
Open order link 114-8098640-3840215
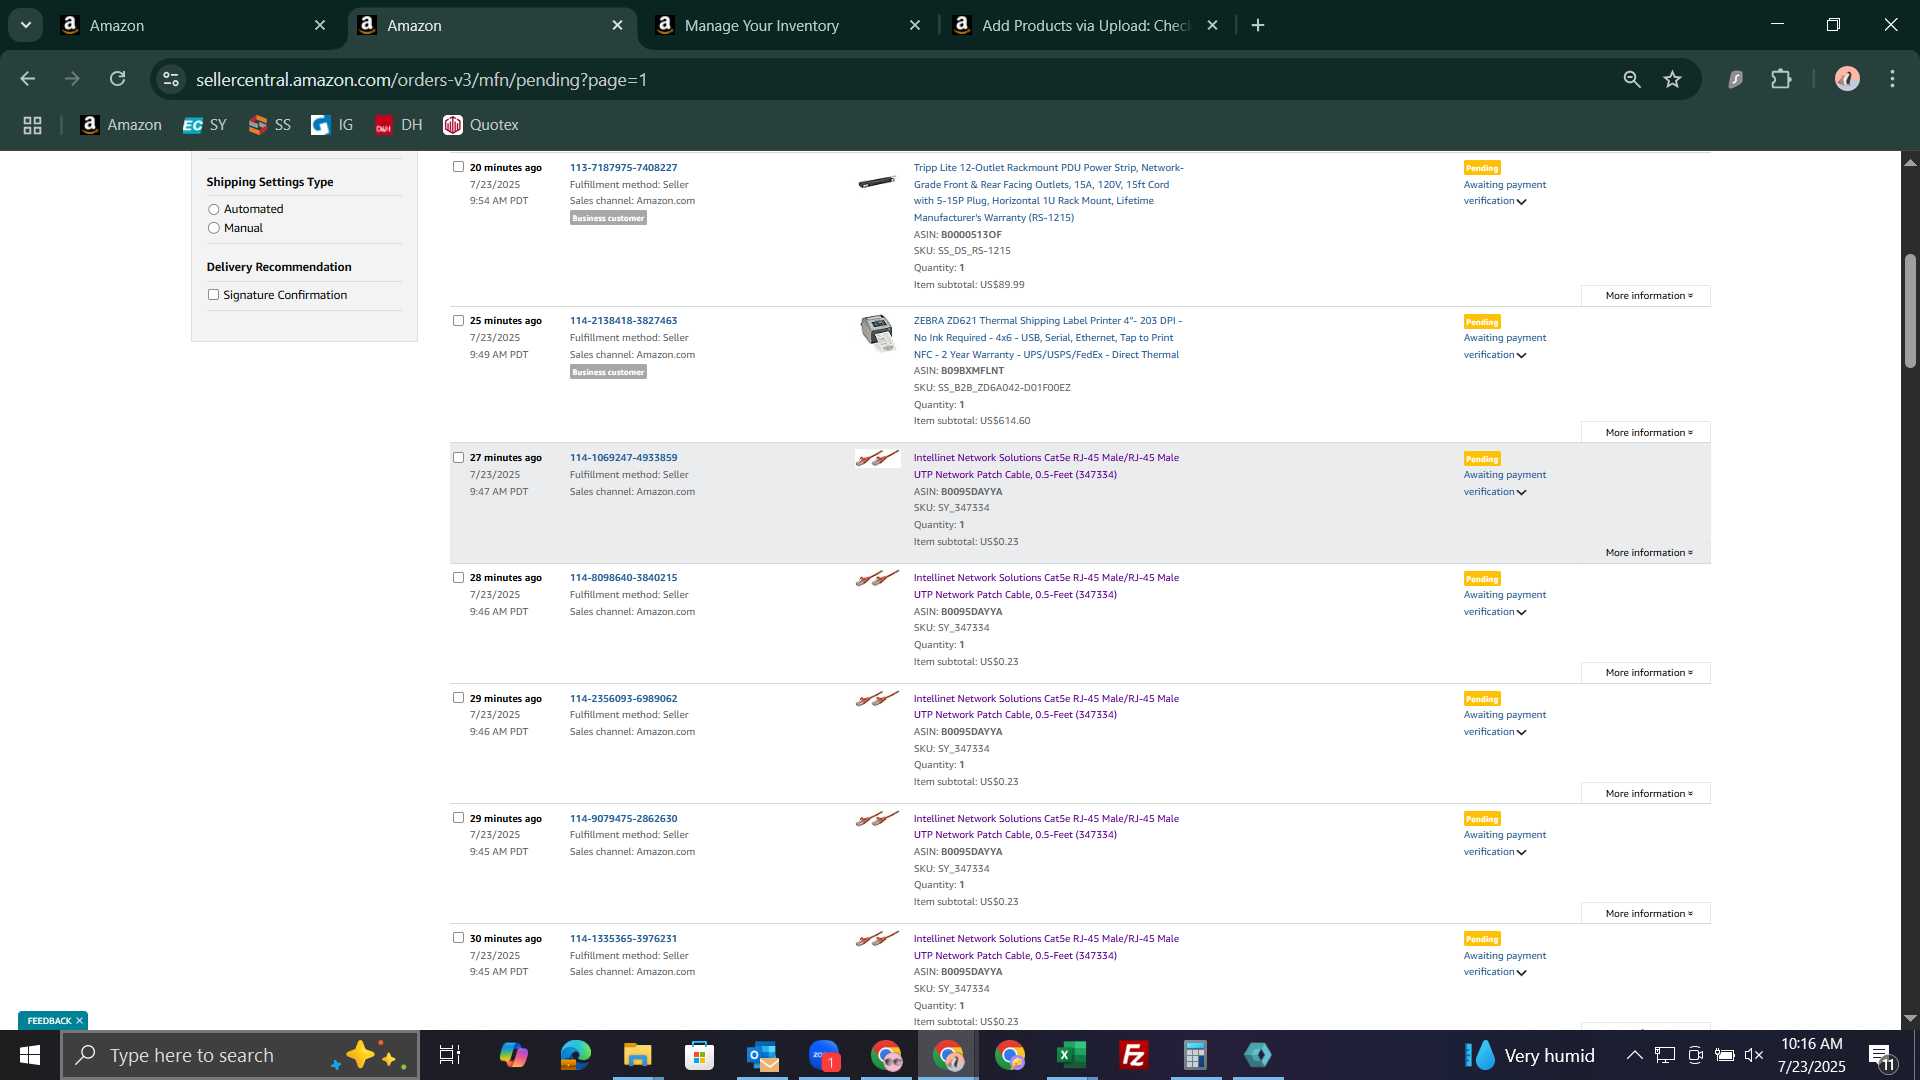[x=623, y=578]
